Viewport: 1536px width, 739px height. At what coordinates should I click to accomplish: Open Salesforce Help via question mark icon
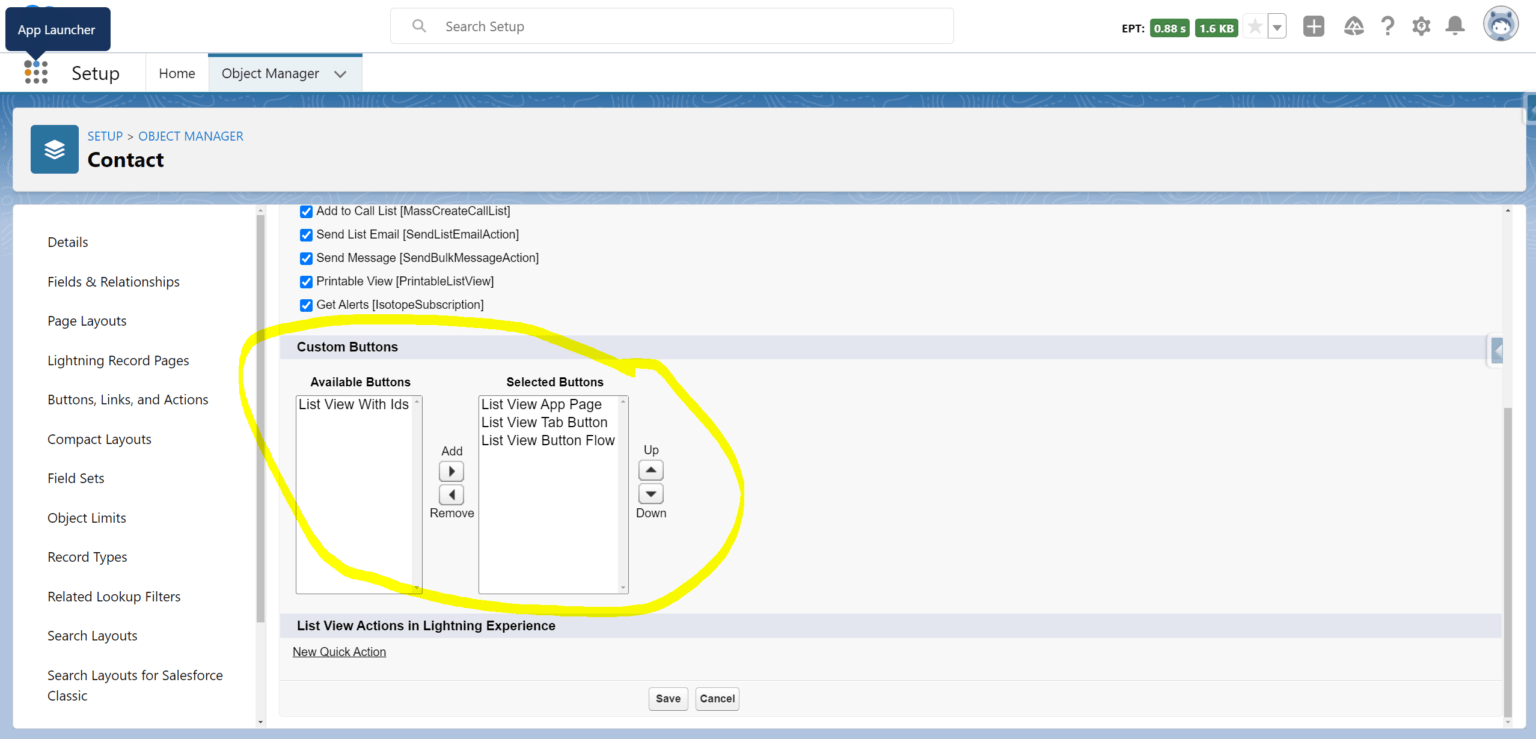coord(1388,26)
